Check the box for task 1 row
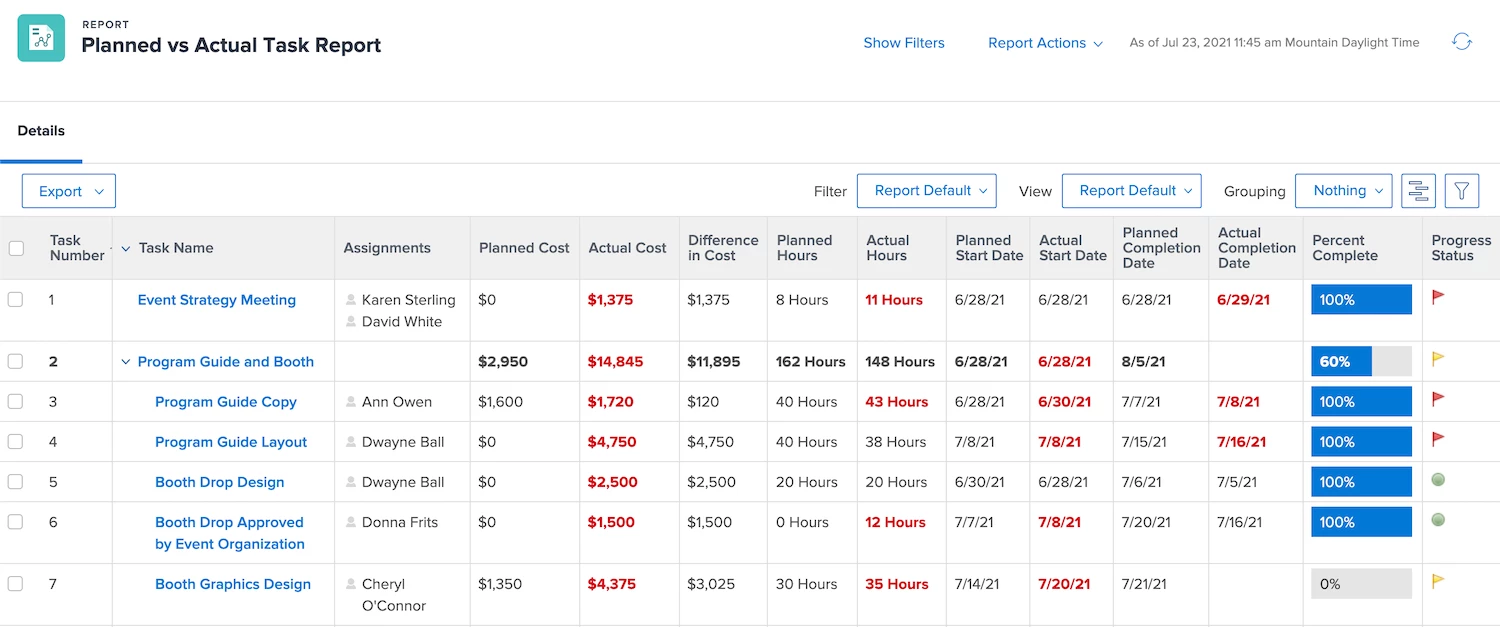Viewport: 1500px width, 627px height. (x=16, y=300)
